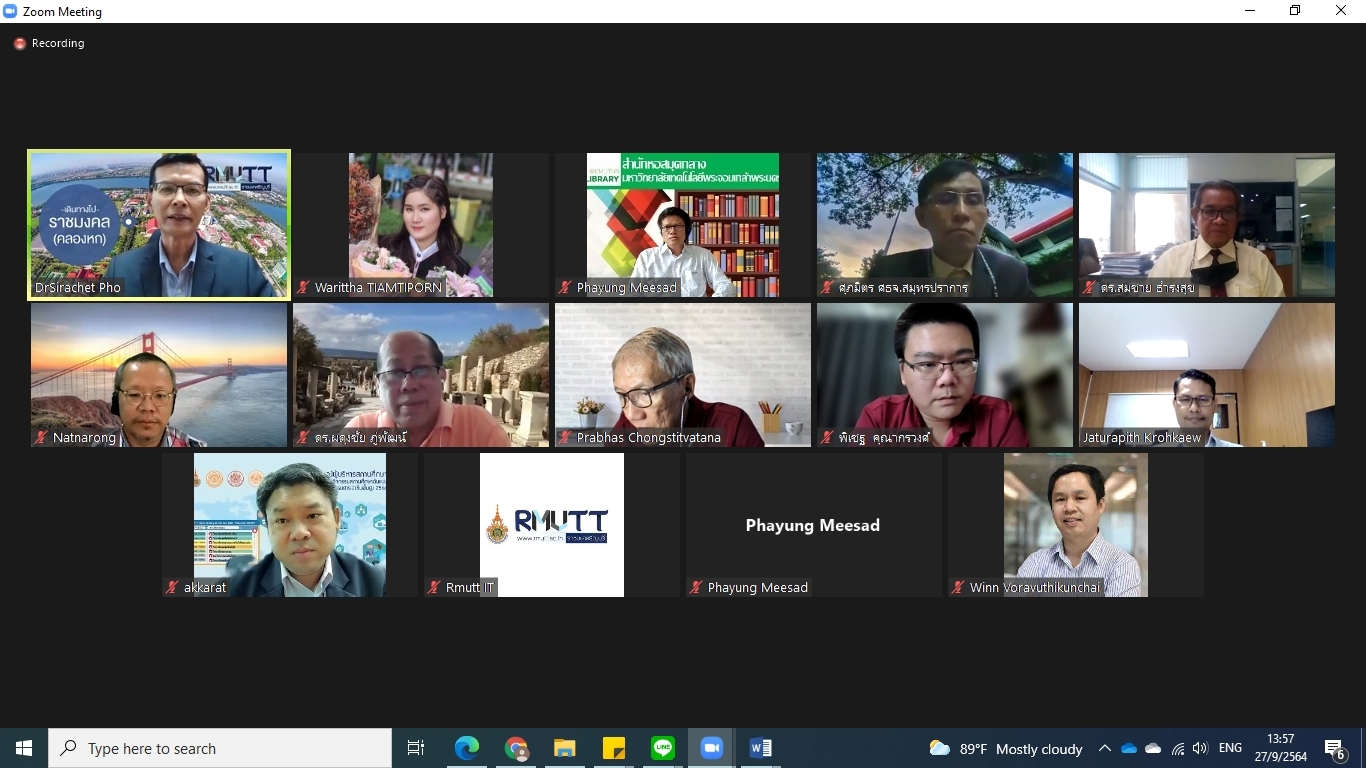This screenshot has height=768, width=1366.
Task: Click the Type here to search box
Action: [220, 748]
